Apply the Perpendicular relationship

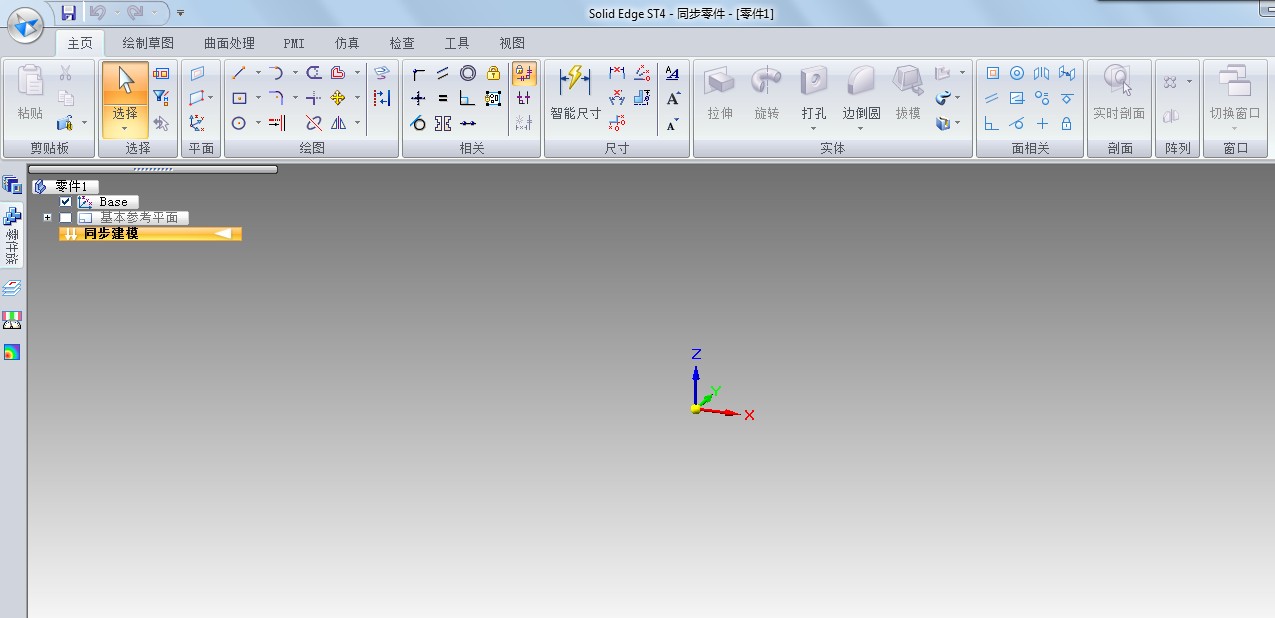[x=468, y=98]
